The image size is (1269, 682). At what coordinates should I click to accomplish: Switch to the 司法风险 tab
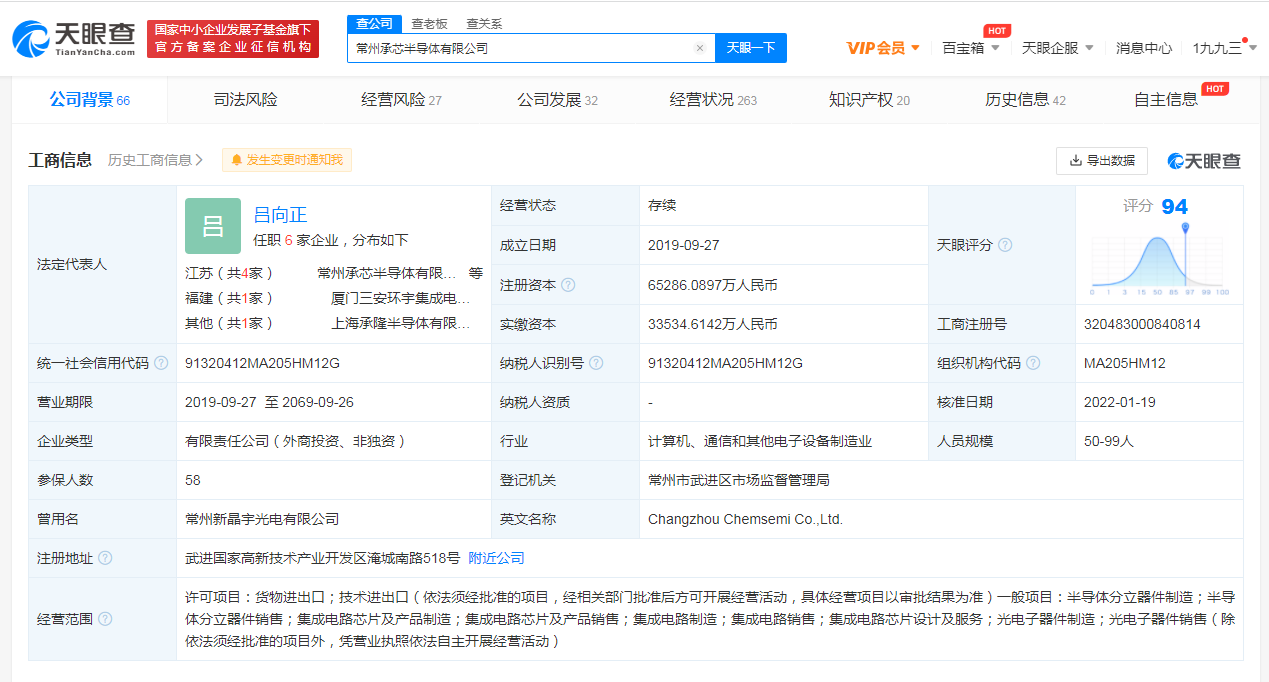coord(245,100)
